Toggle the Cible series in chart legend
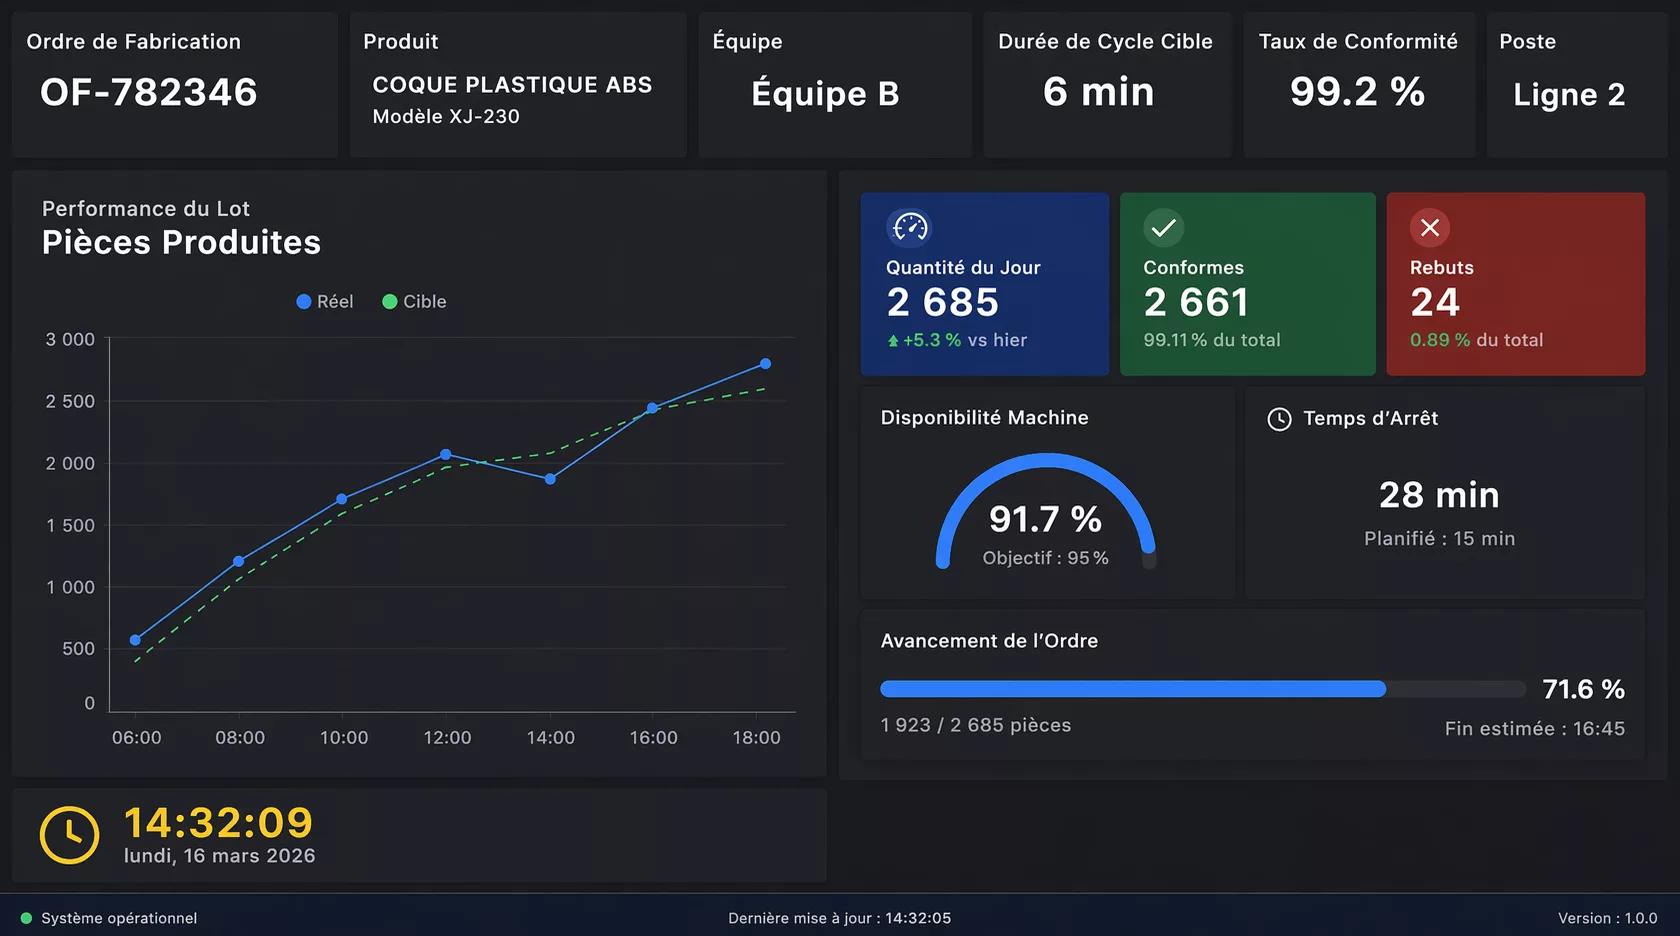1680x936 pixels. coord(414,302)
